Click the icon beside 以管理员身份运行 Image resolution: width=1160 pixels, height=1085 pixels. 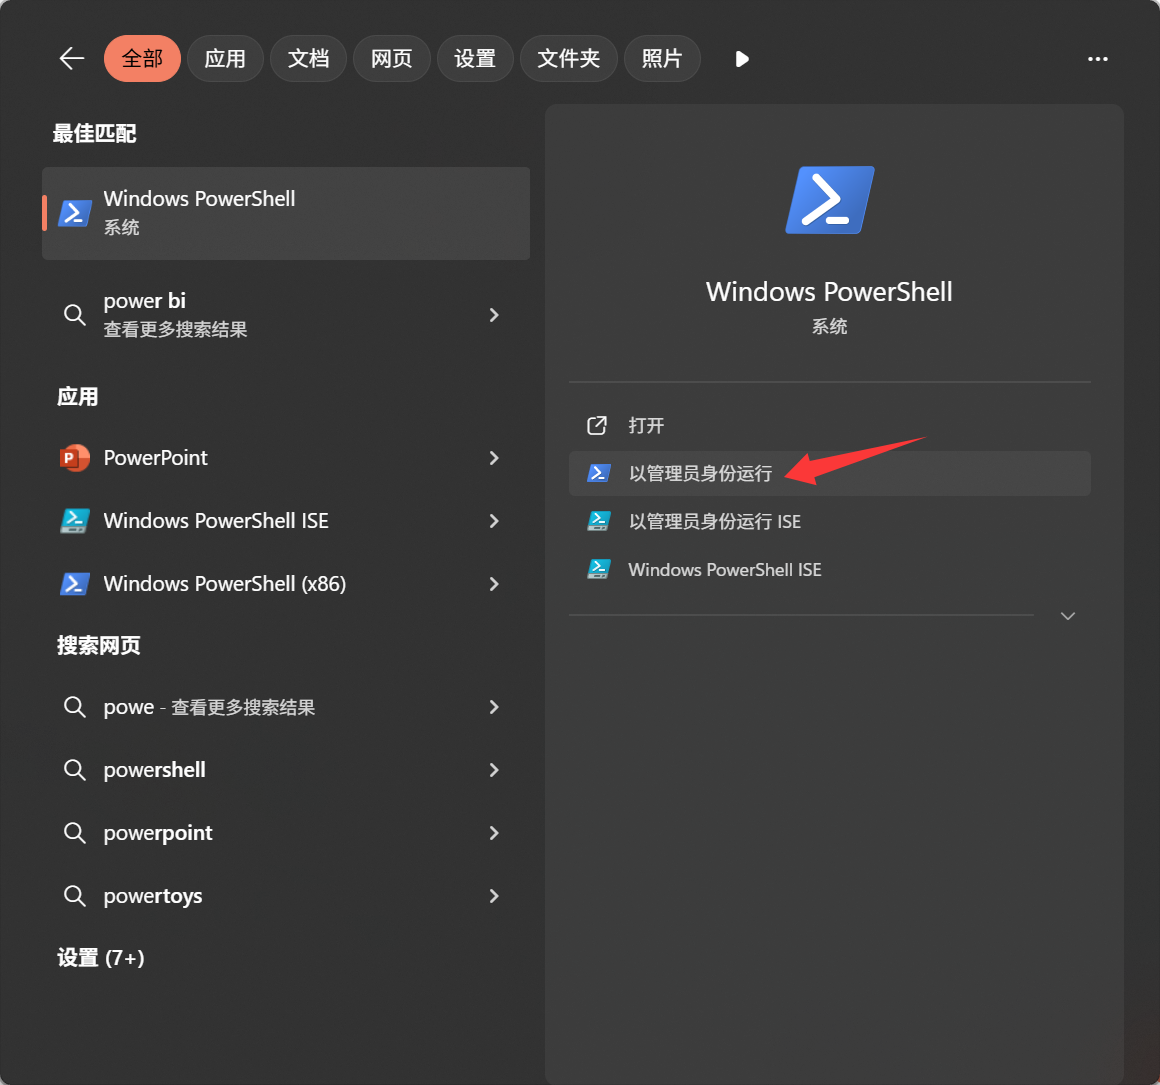coord(598,473)
